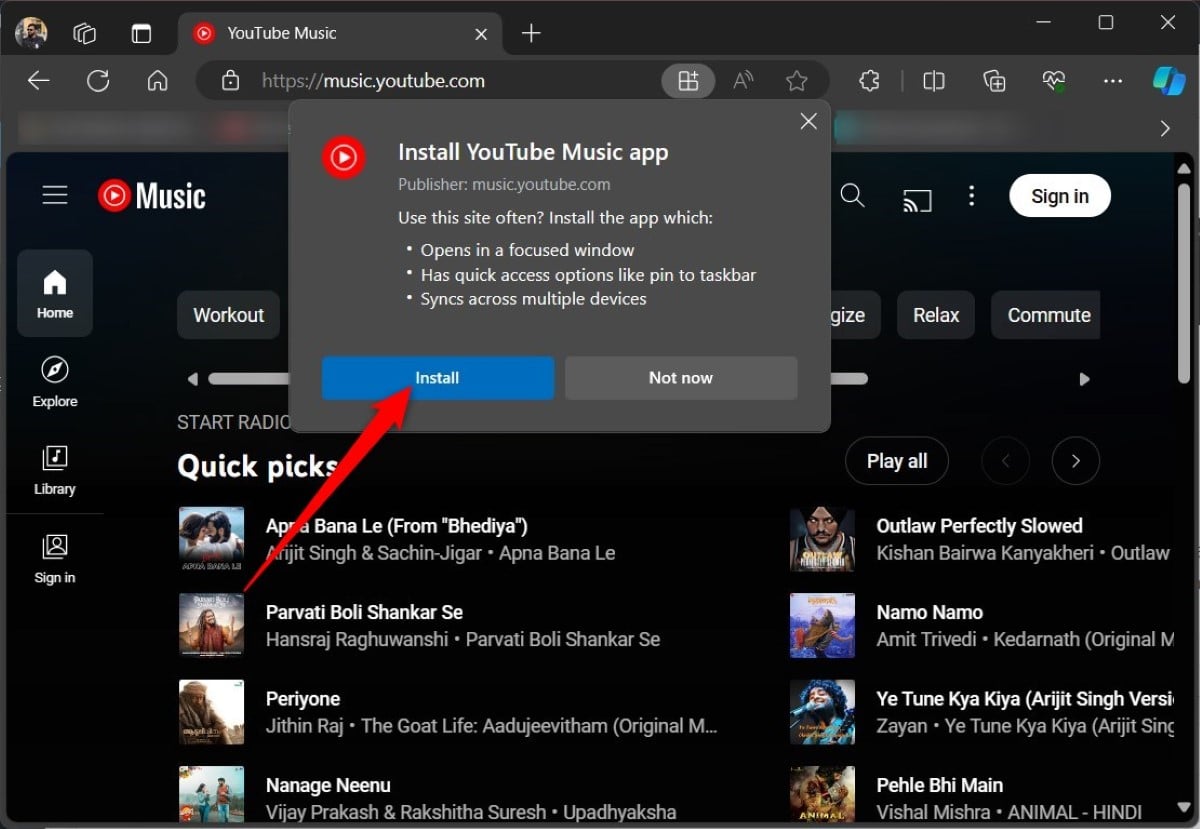Toggle the favorites star in address bar
The height and width of the screenshot is (829, 1200).
click(797, 80)
